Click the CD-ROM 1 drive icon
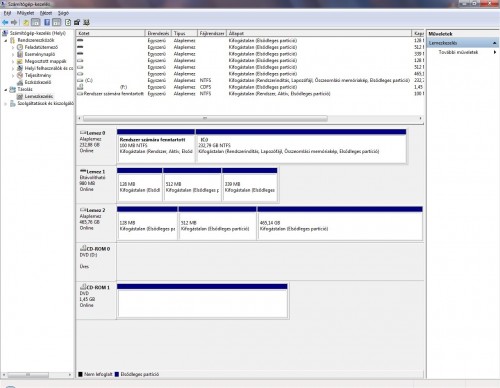Viewport: 500px width, 388px height. 83,287
